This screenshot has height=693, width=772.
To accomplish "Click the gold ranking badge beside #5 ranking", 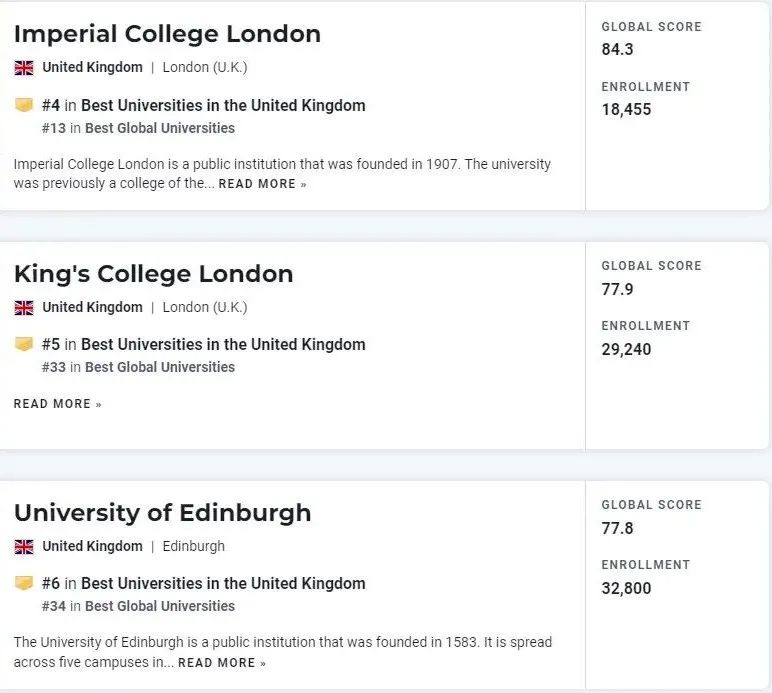I will 24,344.
